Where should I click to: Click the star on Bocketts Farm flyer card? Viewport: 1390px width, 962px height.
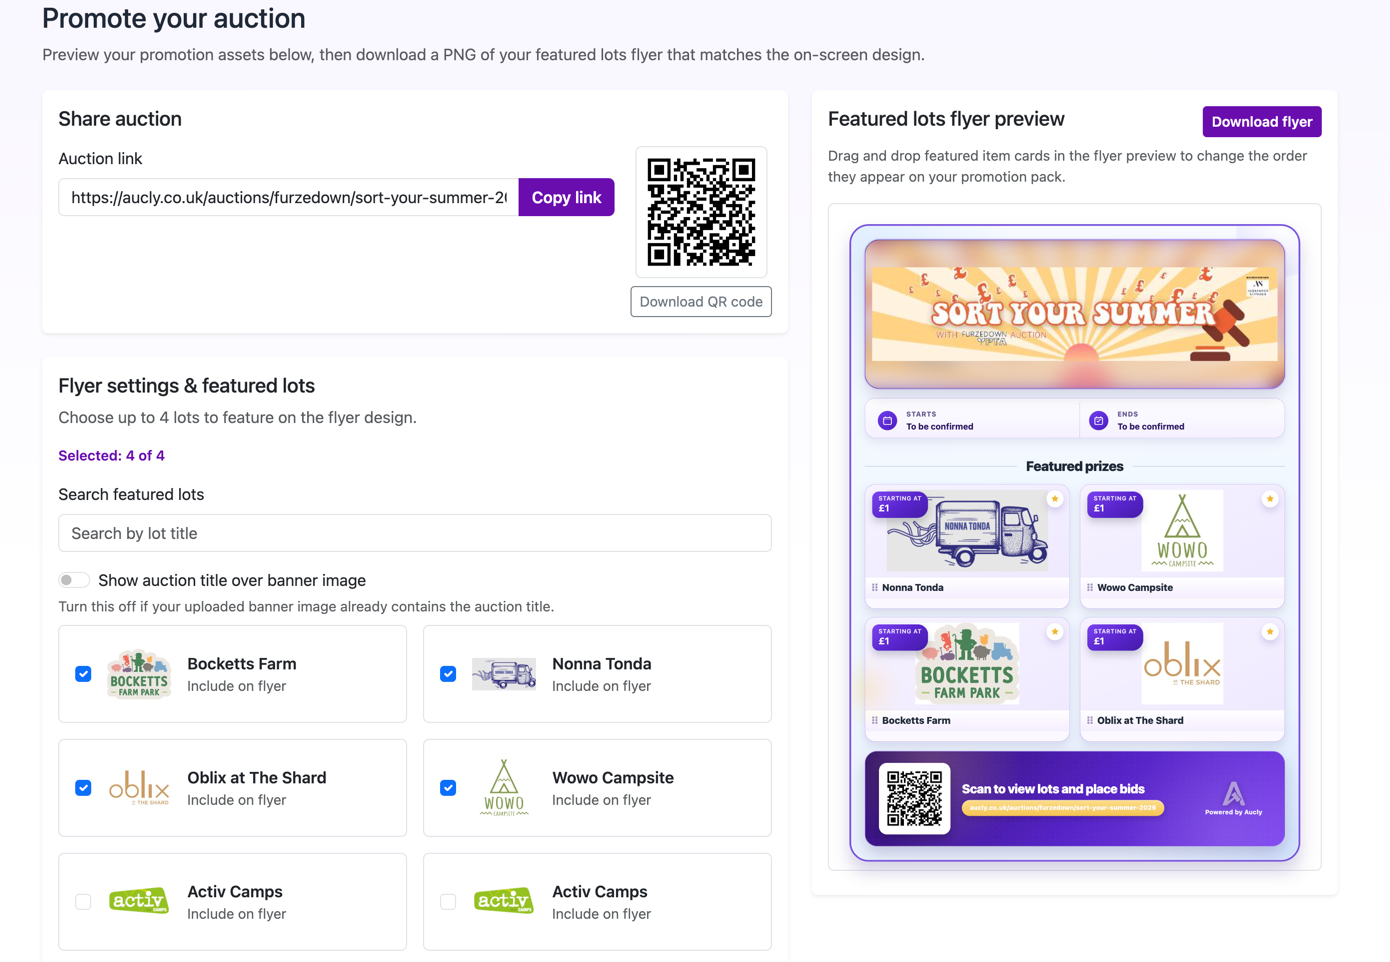coord(1054,632)
